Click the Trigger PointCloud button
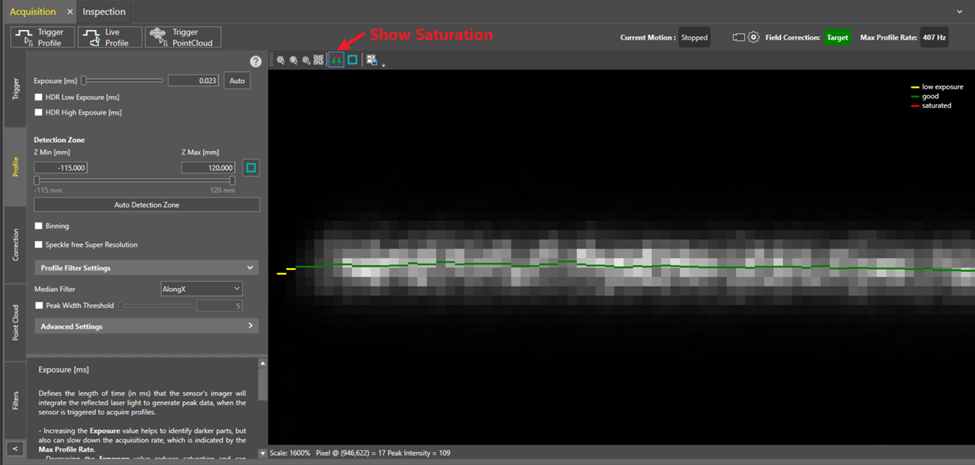The width and height of the screenshot is (975, 465). coord(183,37)
